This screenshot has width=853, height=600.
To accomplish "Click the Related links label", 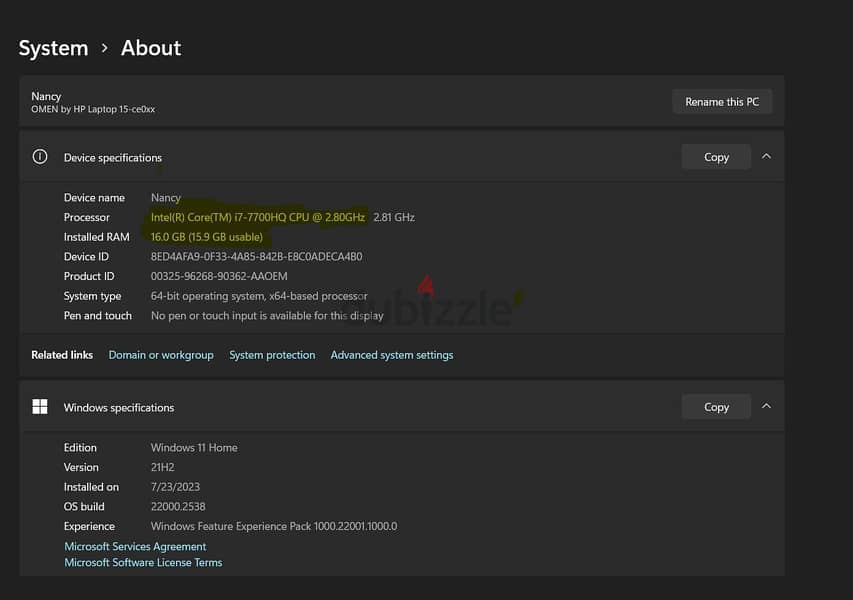I will pos(62,355).
